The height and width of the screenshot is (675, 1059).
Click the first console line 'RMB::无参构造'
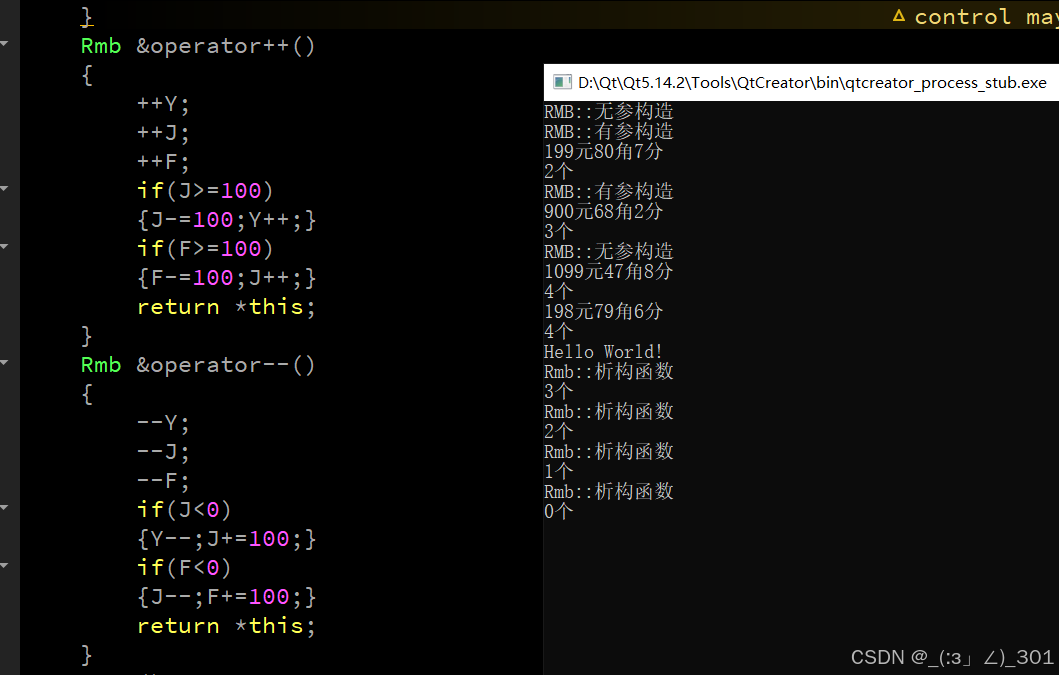(609, 111)
